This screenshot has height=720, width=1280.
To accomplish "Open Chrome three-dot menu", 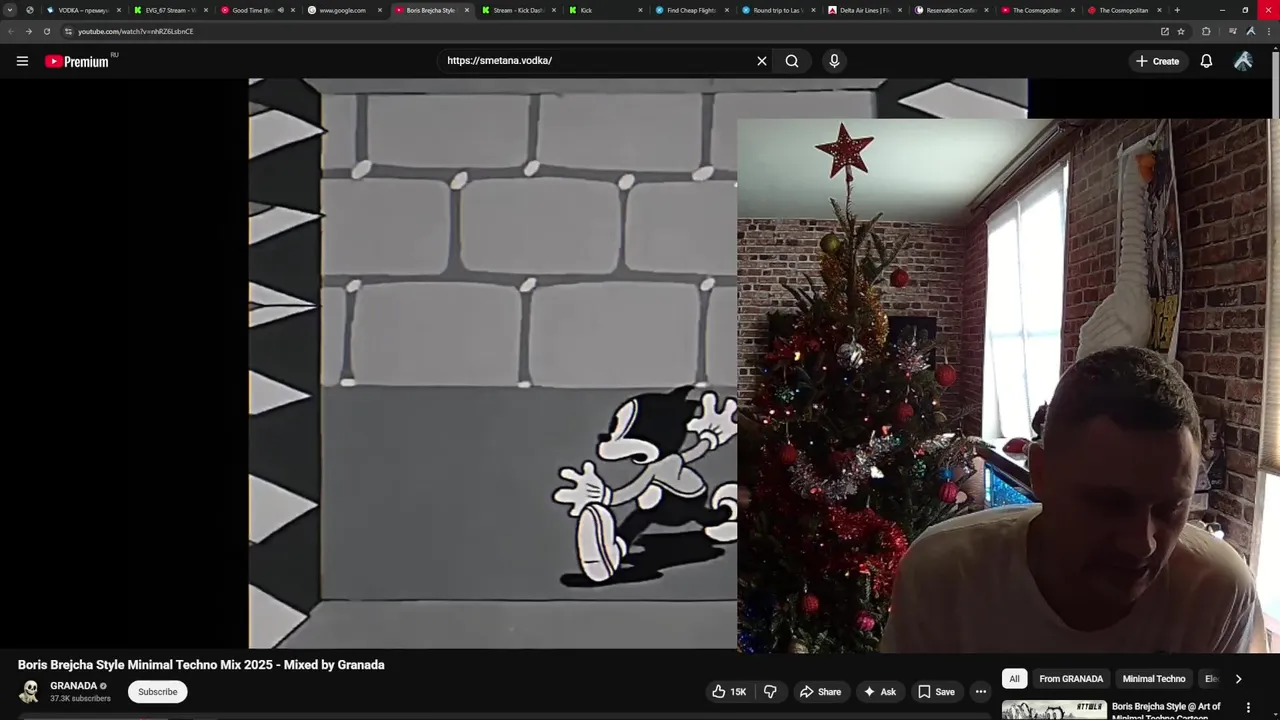I will click(x=1267, y=31).
